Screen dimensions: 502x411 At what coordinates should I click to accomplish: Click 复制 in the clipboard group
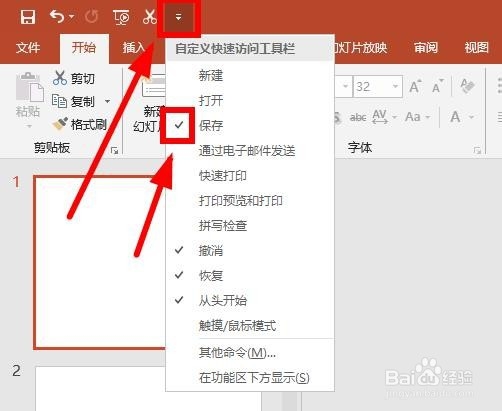(73, 101)
